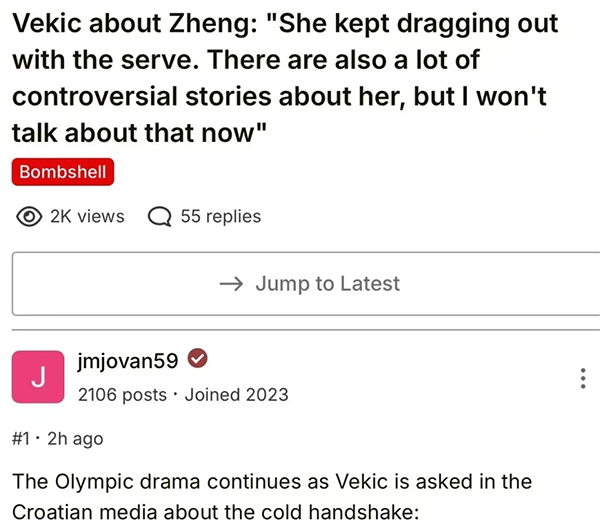Select the red Bombshell tag
The width and height of the screenshot is (600, 530).
coord(63,171)
